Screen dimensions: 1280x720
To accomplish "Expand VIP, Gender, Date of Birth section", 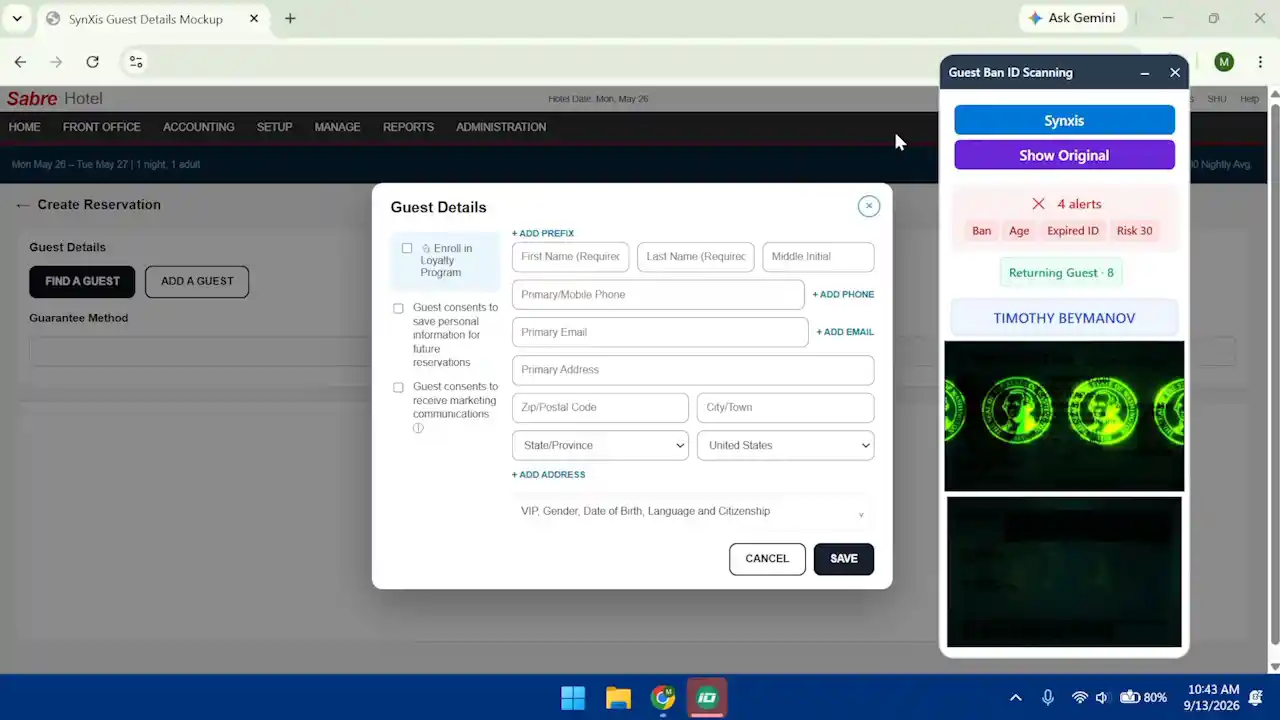I will pos(693,512).
